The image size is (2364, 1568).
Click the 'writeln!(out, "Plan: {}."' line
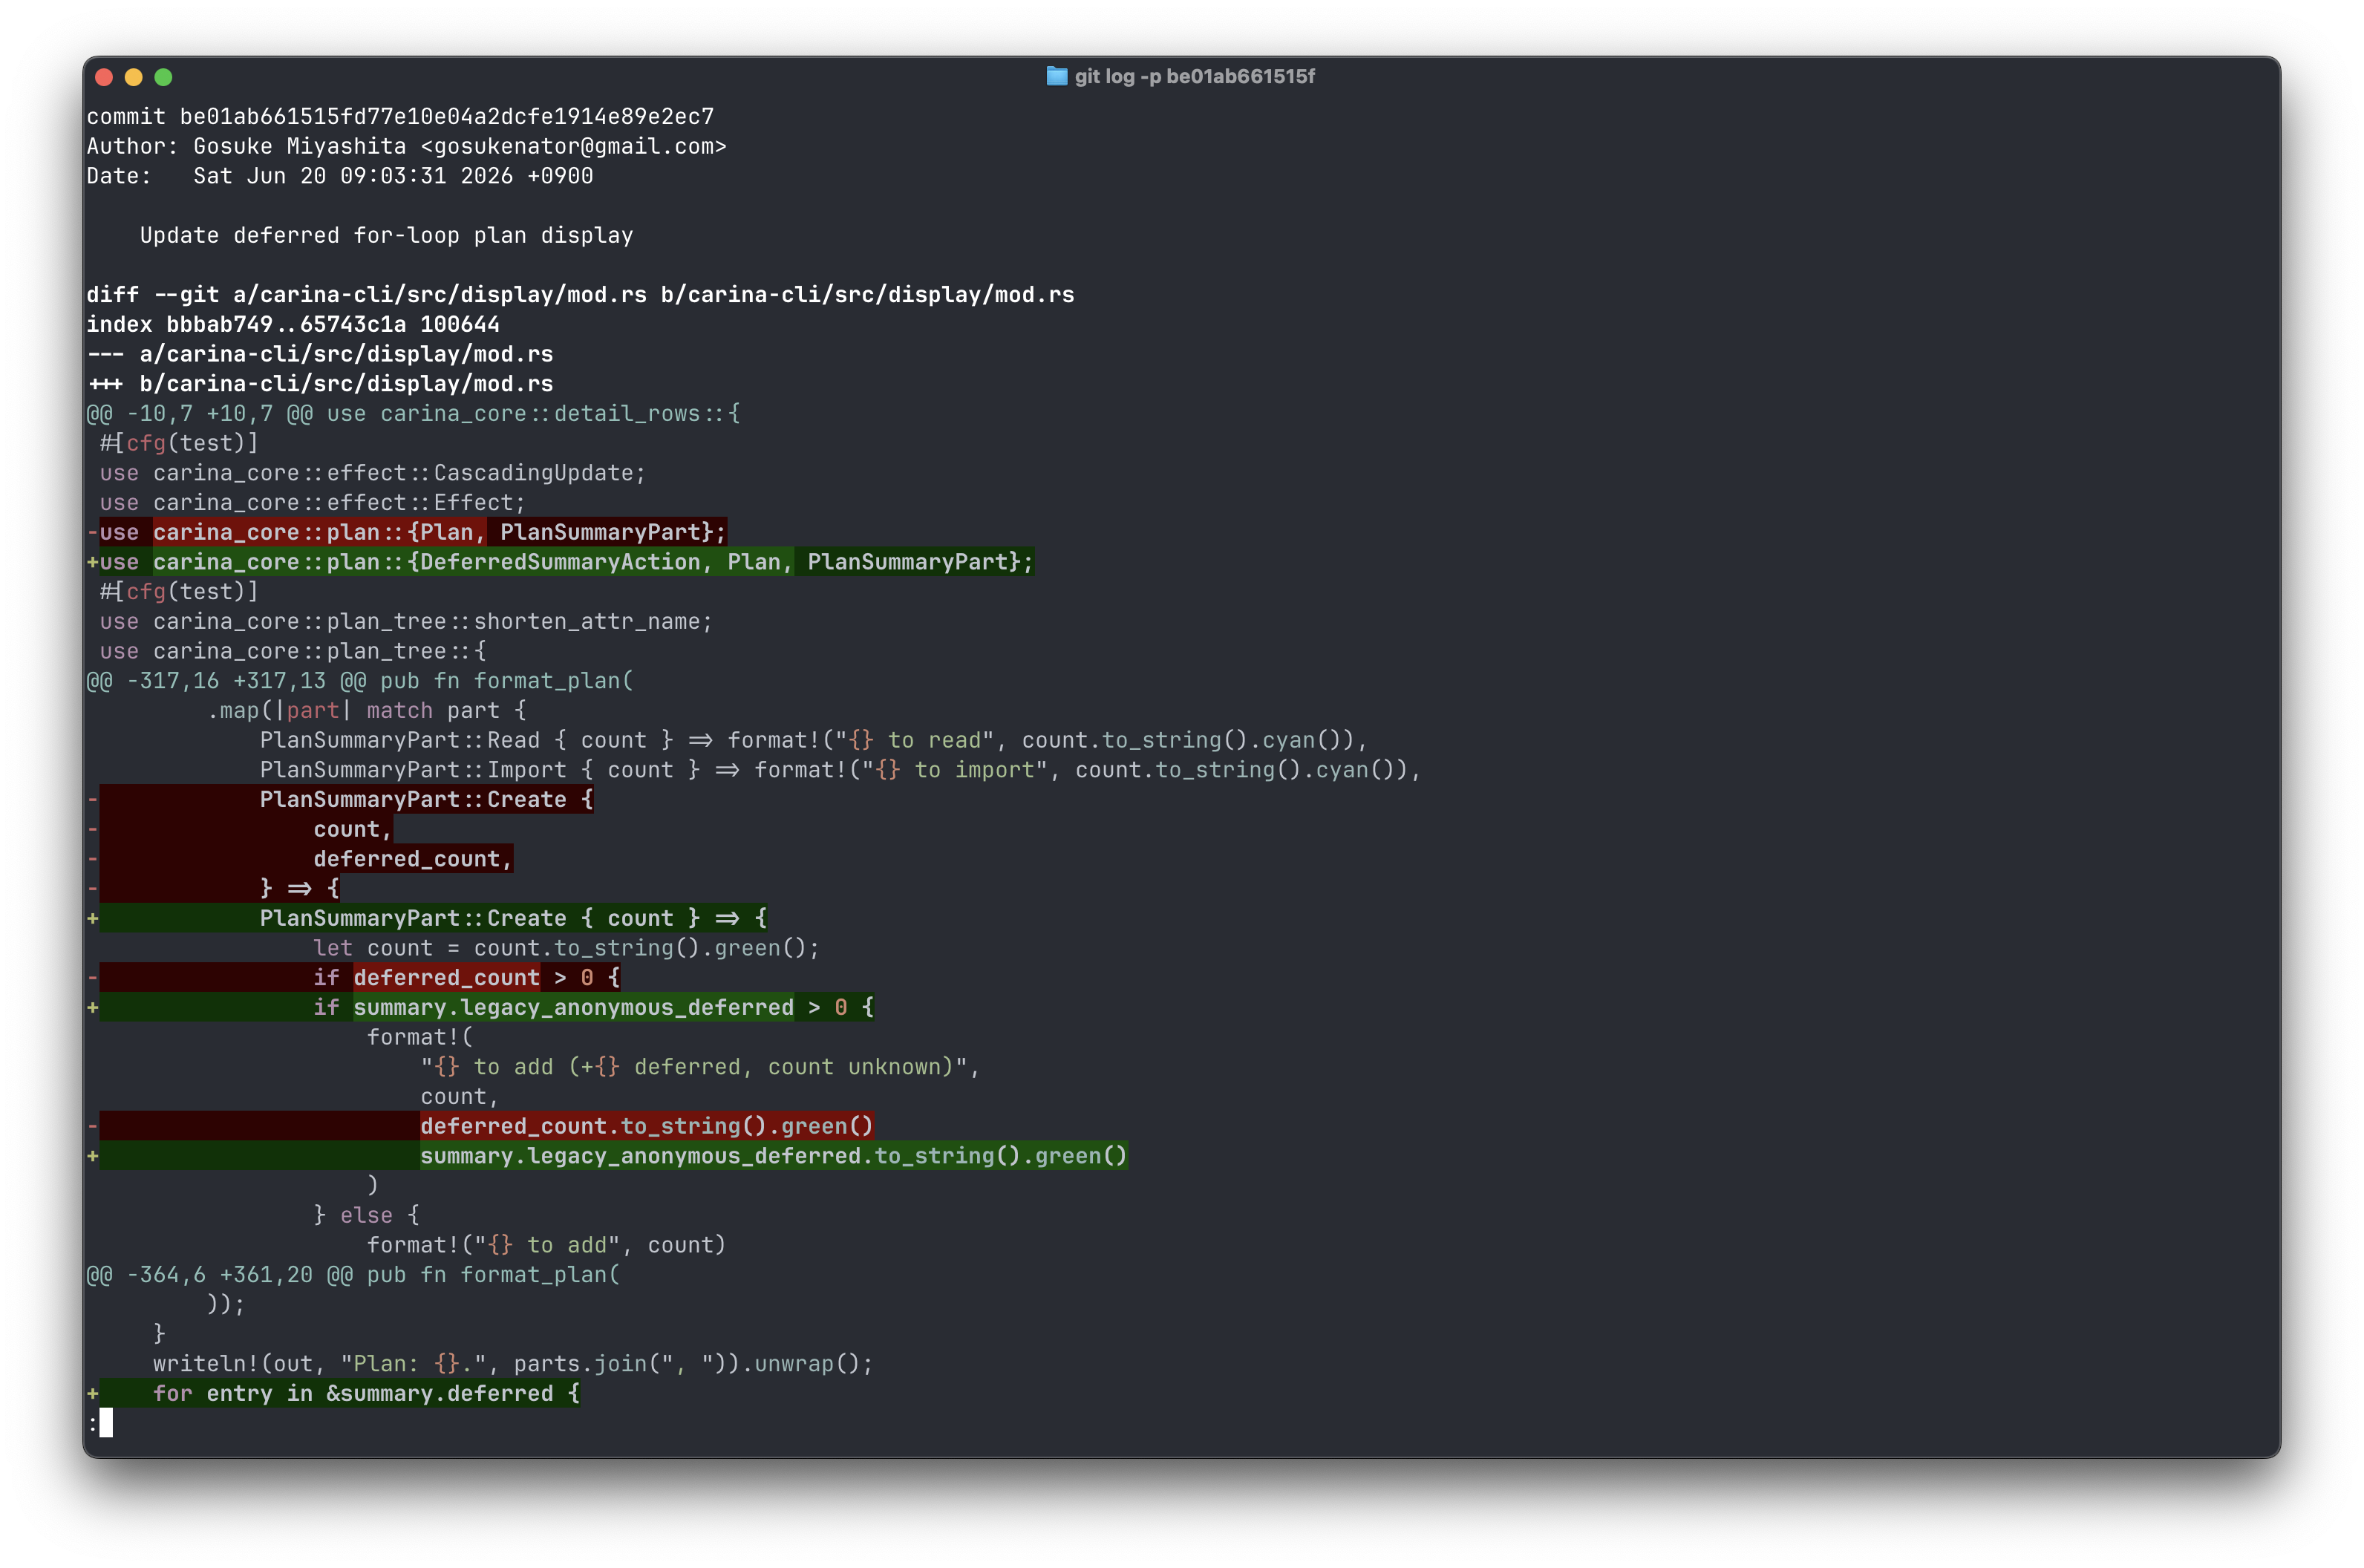[x=513, y=1364]
